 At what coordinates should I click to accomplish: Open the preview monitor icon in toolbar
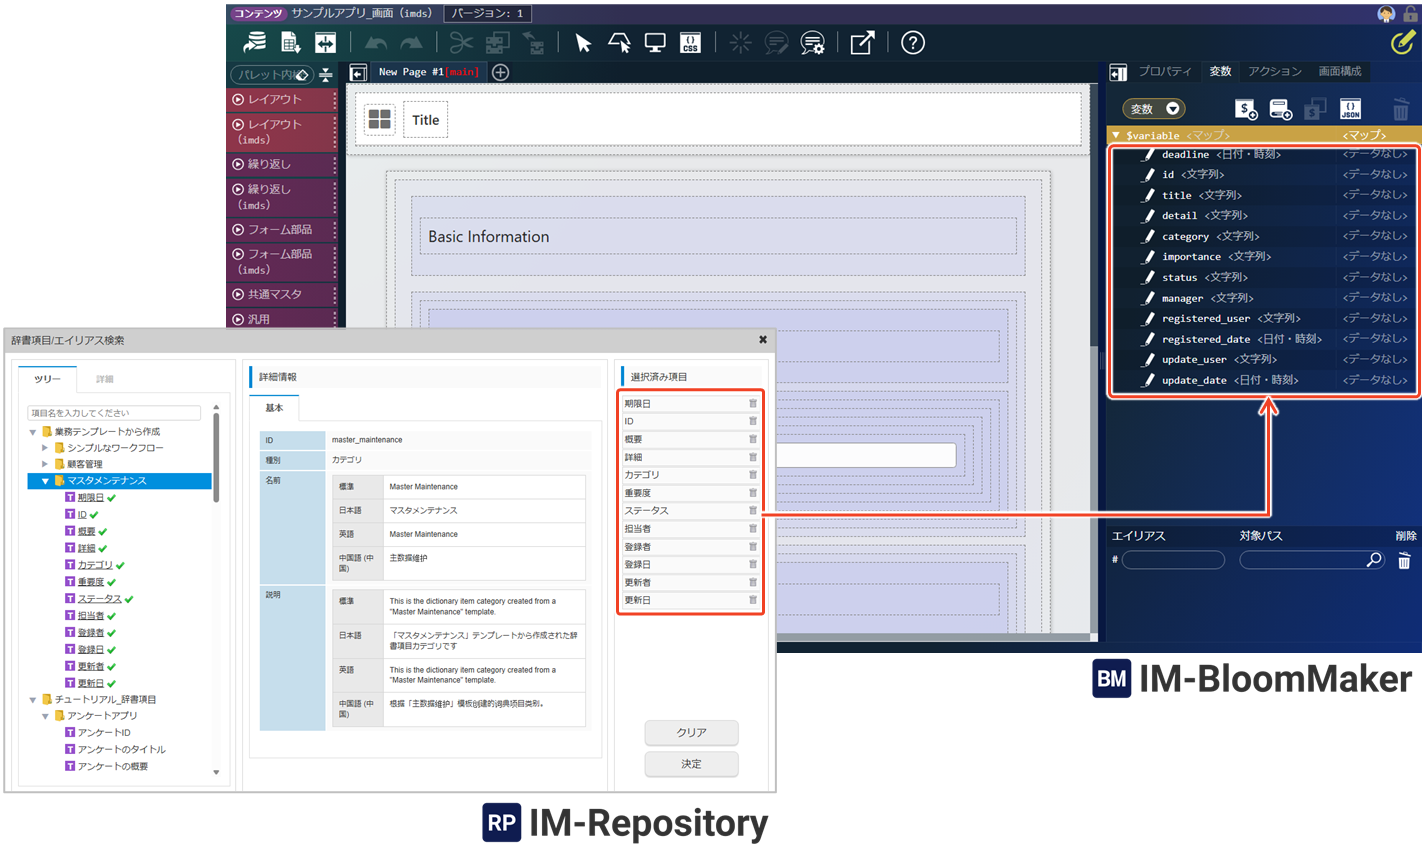(655, 43)
